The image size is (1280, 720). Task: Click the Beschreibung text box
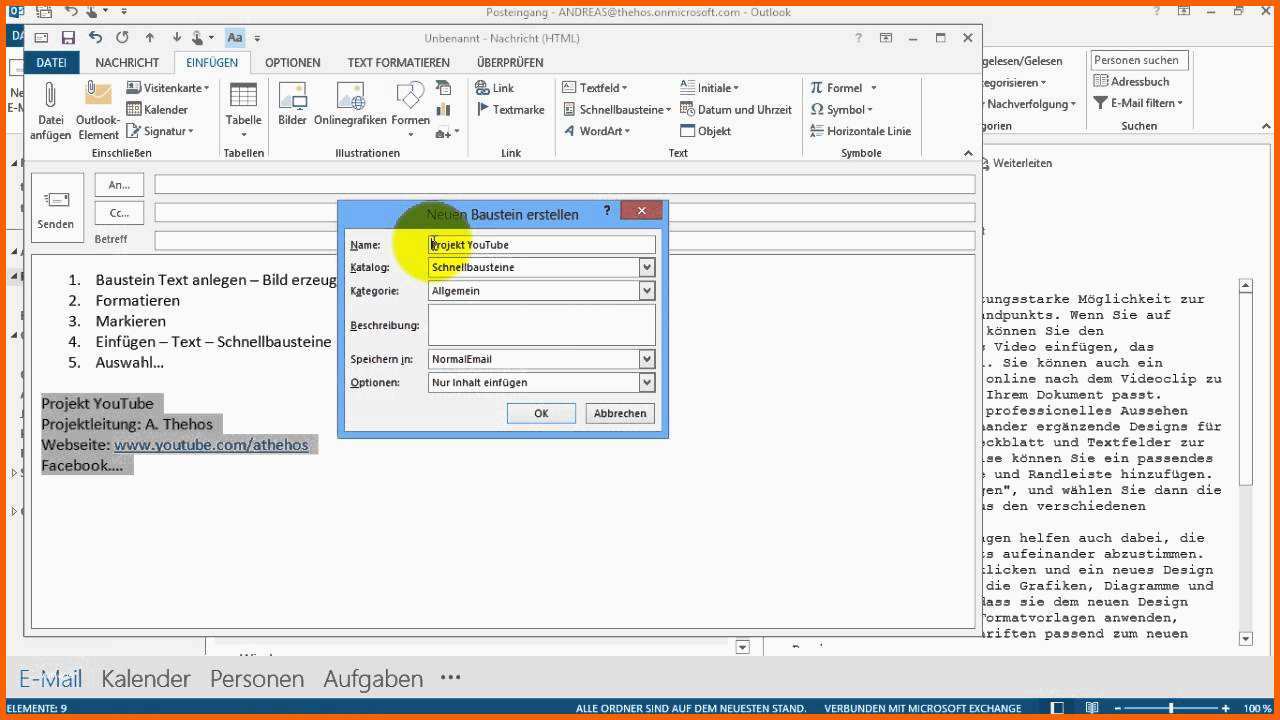point(541,325)
